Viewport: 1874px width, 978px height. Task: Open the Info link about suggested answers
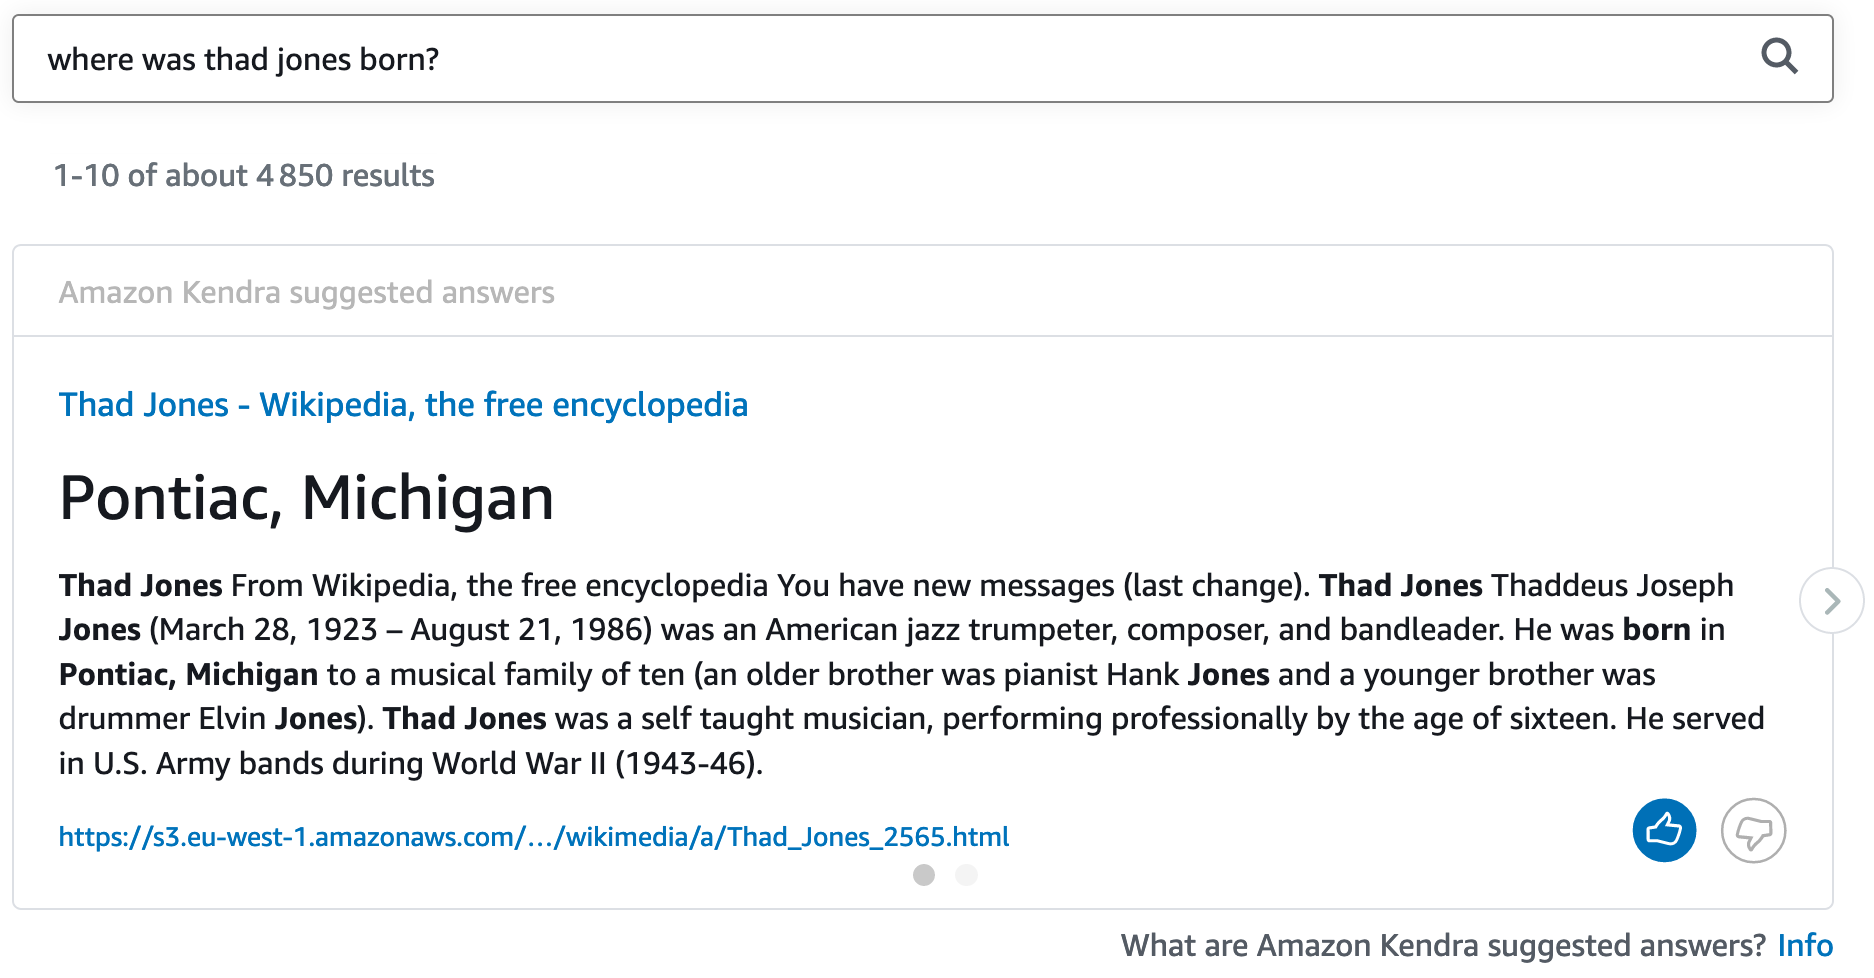(x=1805, y=945)
